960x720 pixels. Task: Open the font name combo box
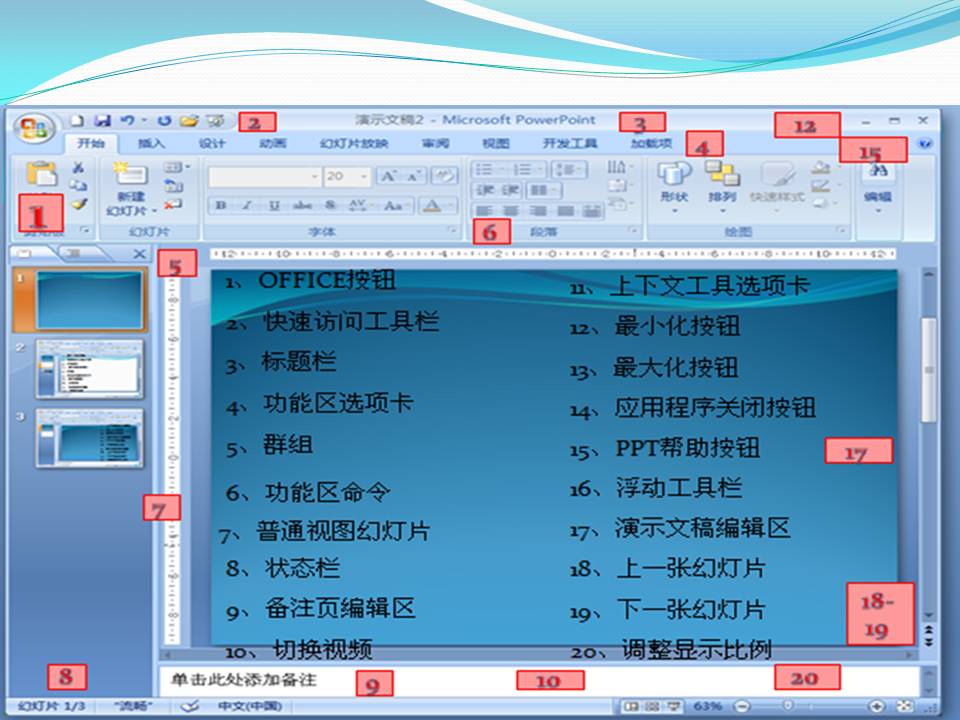pos(264,176)
